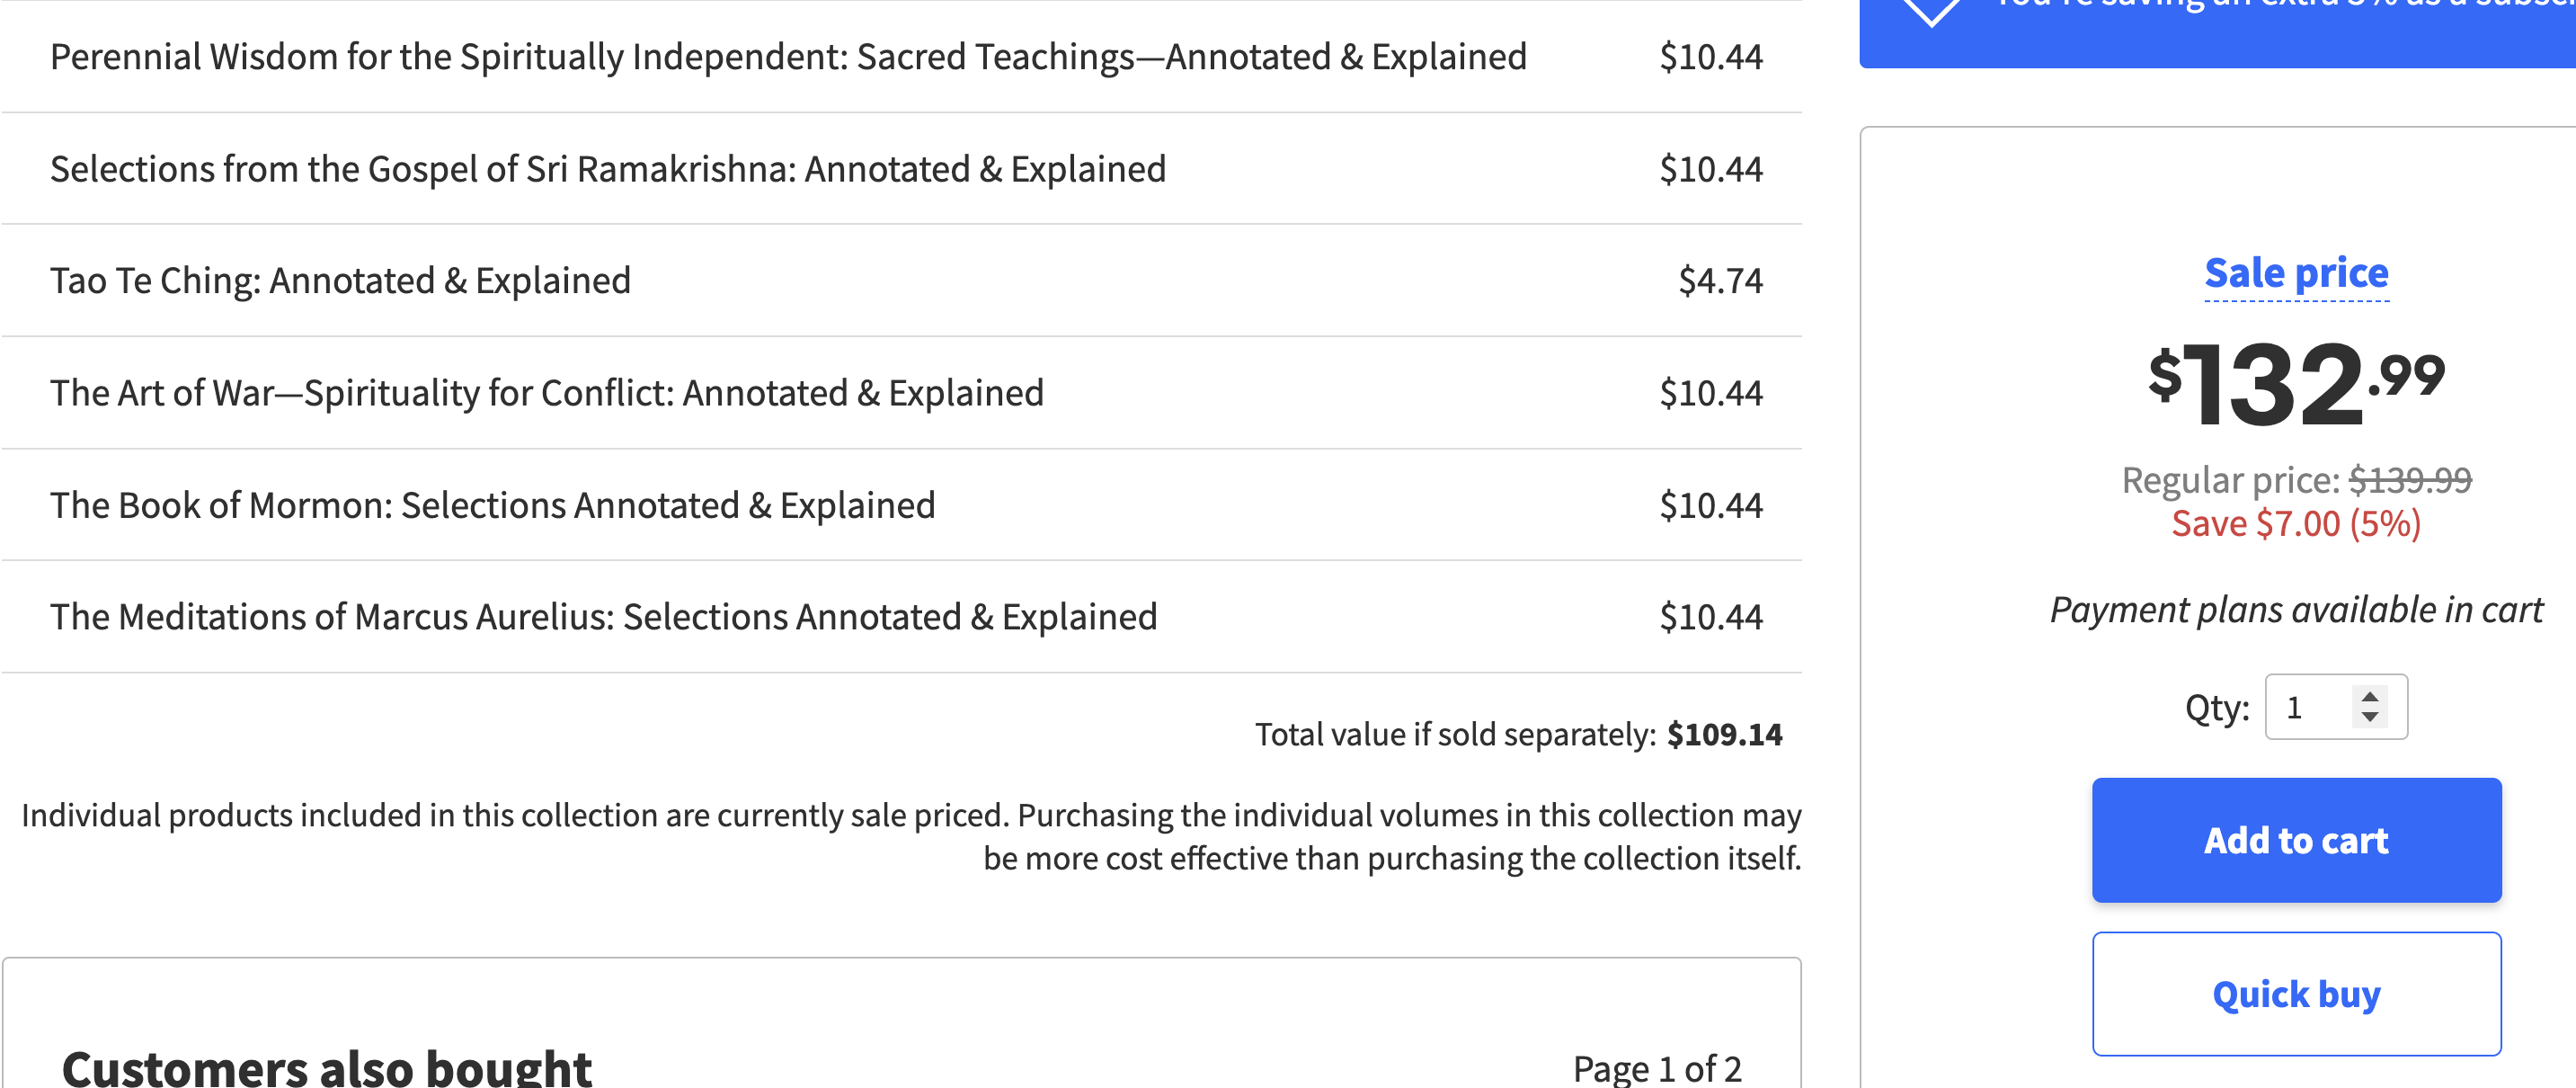The image size is (2576, 1088).
Task: Click the Add to cart button
Action: (x=2296, y=840)
